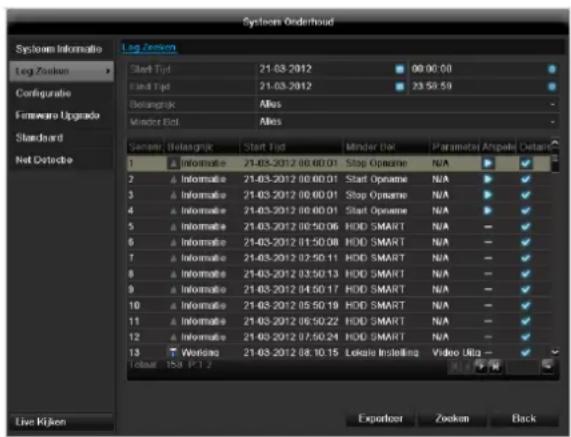Toggle details checkbox for log entry 1
The height and width of the screenshot is (437, 571).
tap(525, 163)
